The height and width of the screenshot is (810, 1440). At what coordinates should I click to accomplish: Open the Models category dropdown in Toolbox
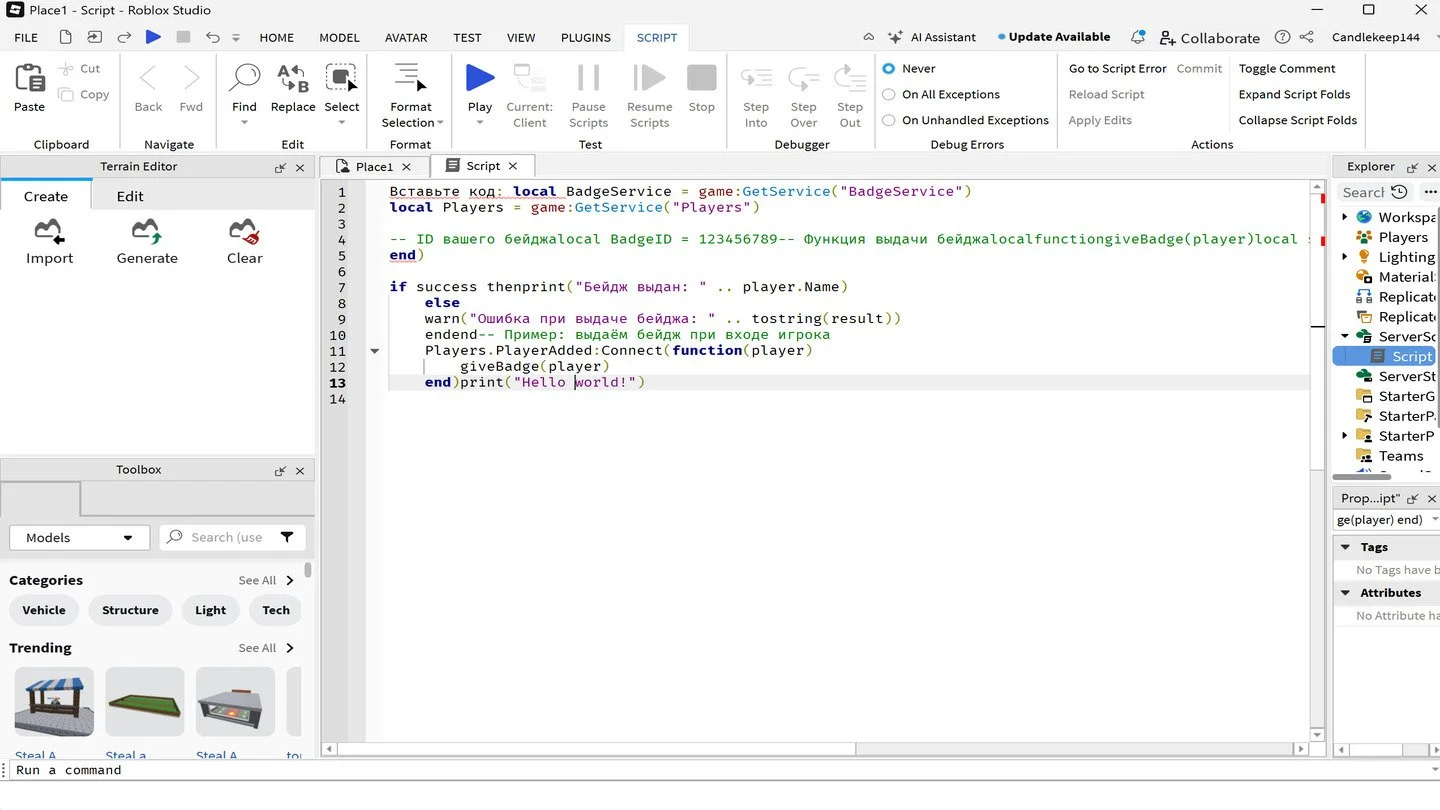(80, 538)
